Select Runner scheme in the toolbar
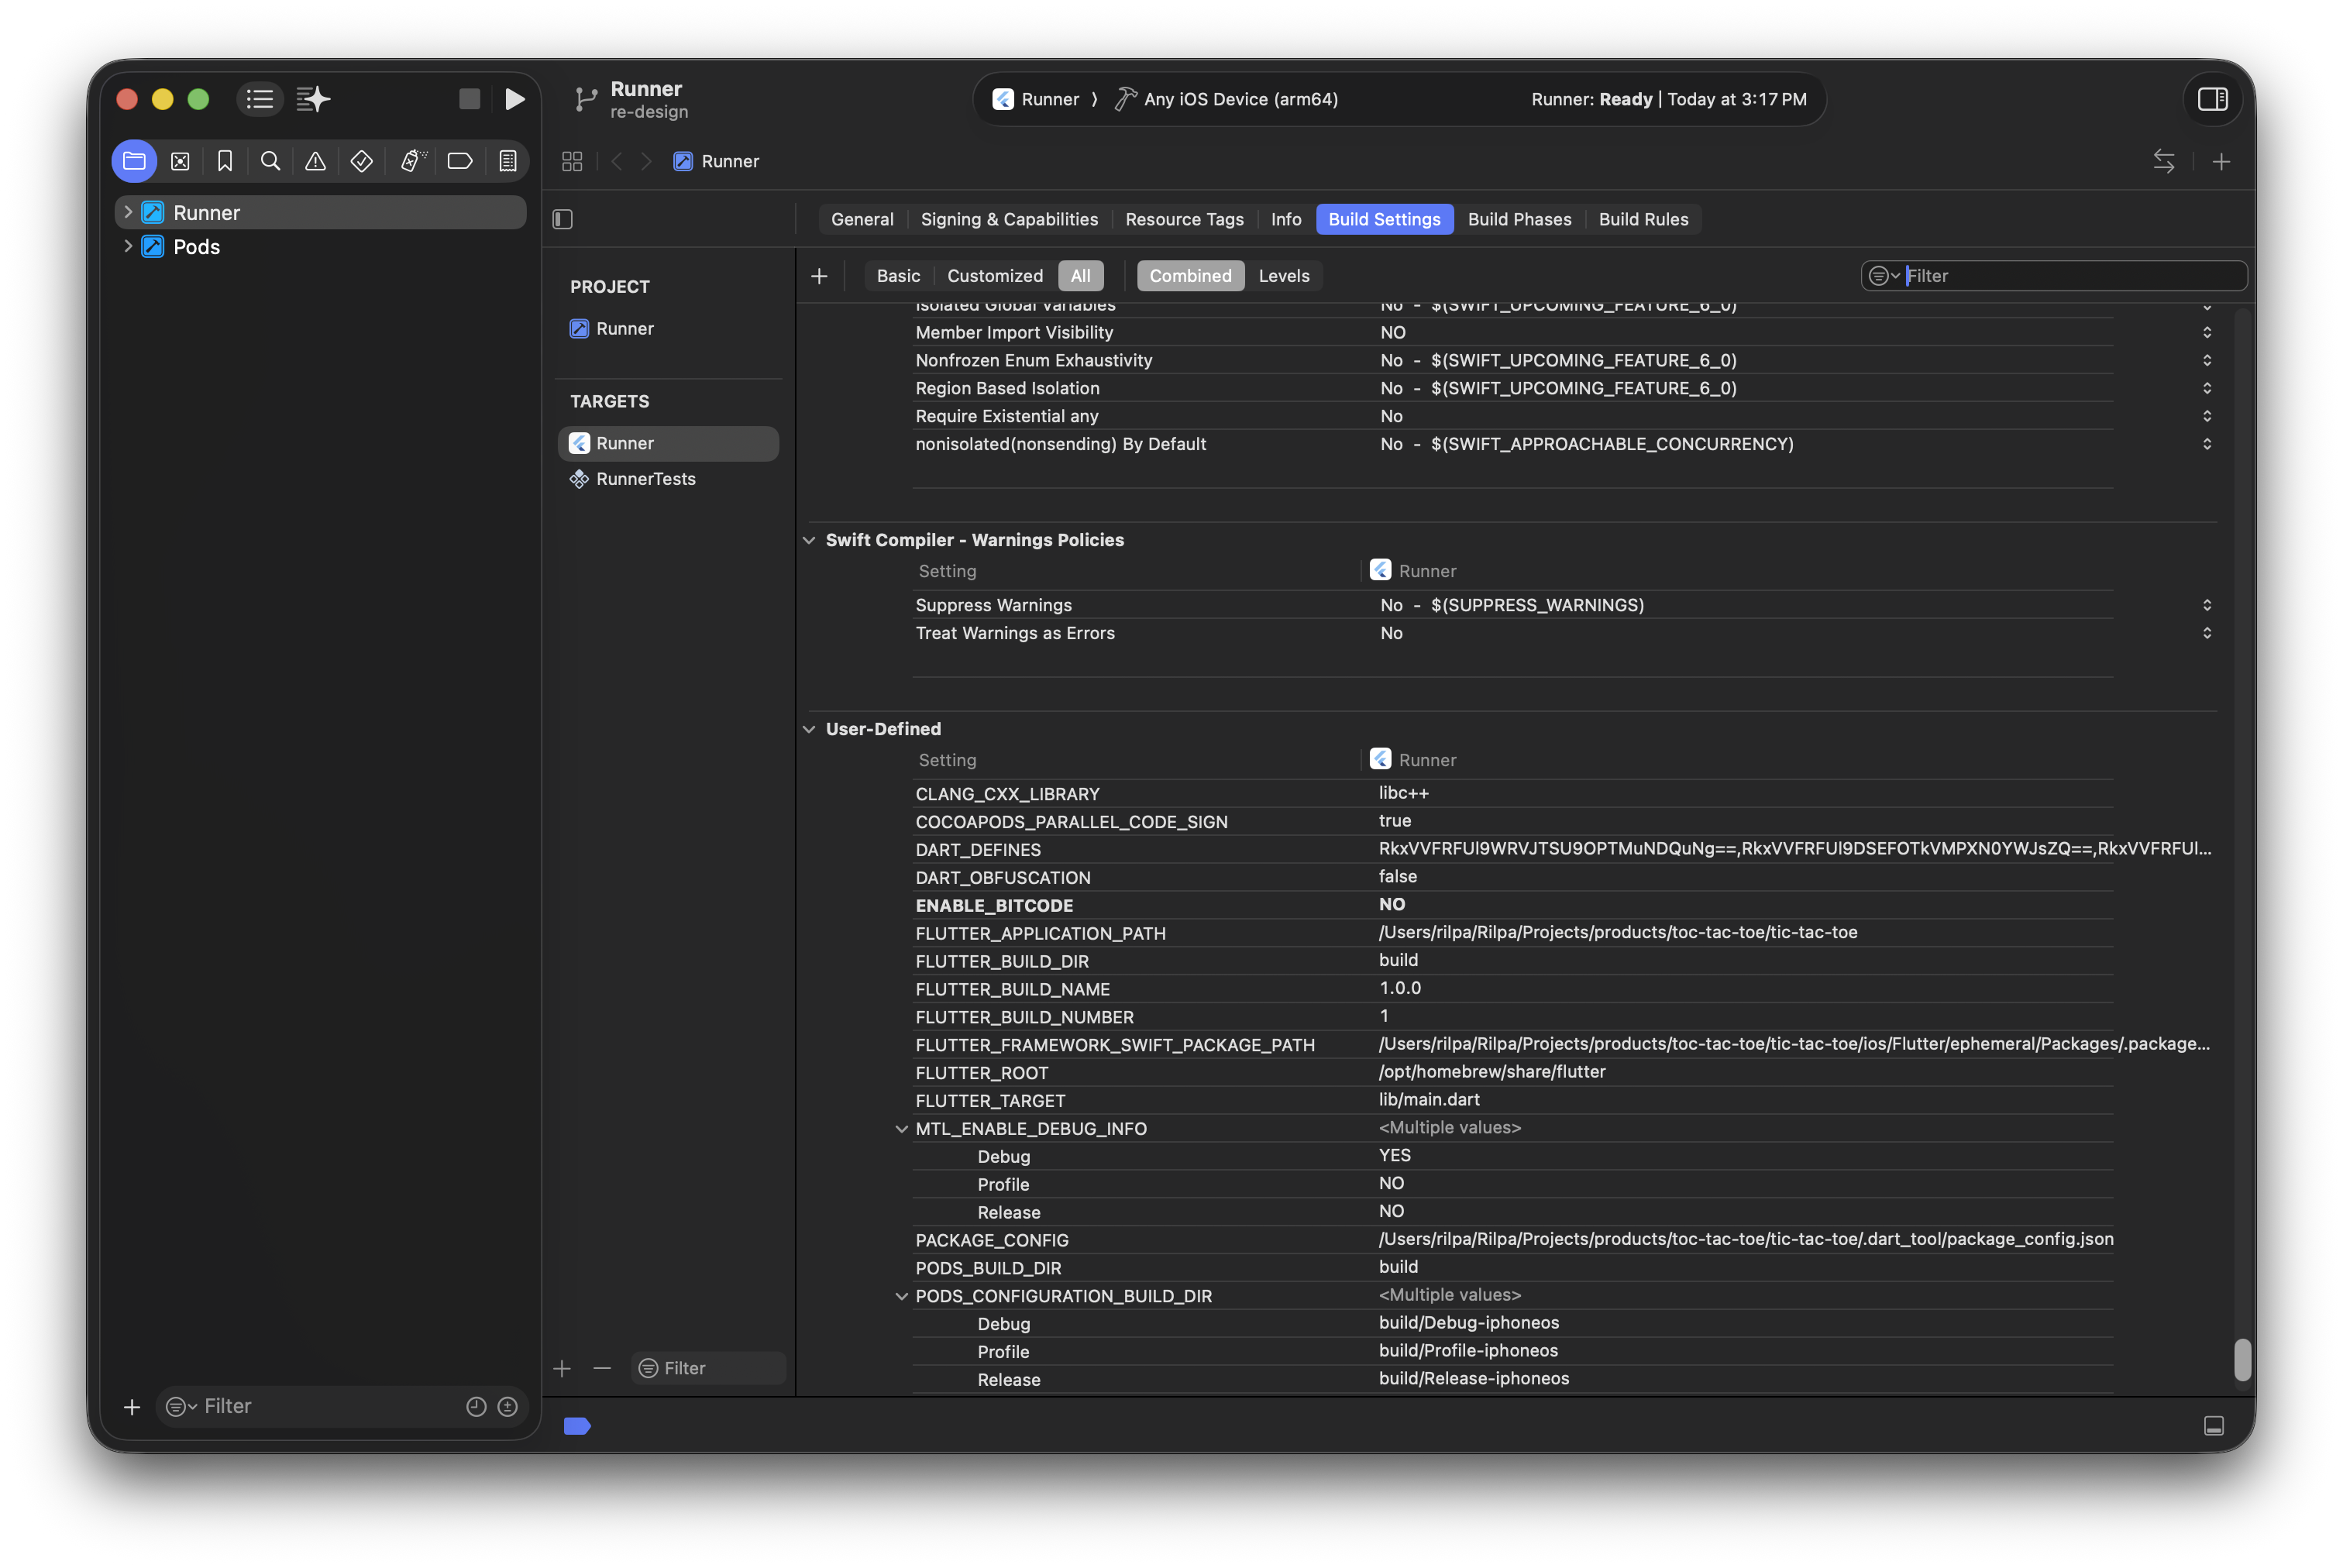Viewport: 2343px width, 1568px height. [1036, 99]
